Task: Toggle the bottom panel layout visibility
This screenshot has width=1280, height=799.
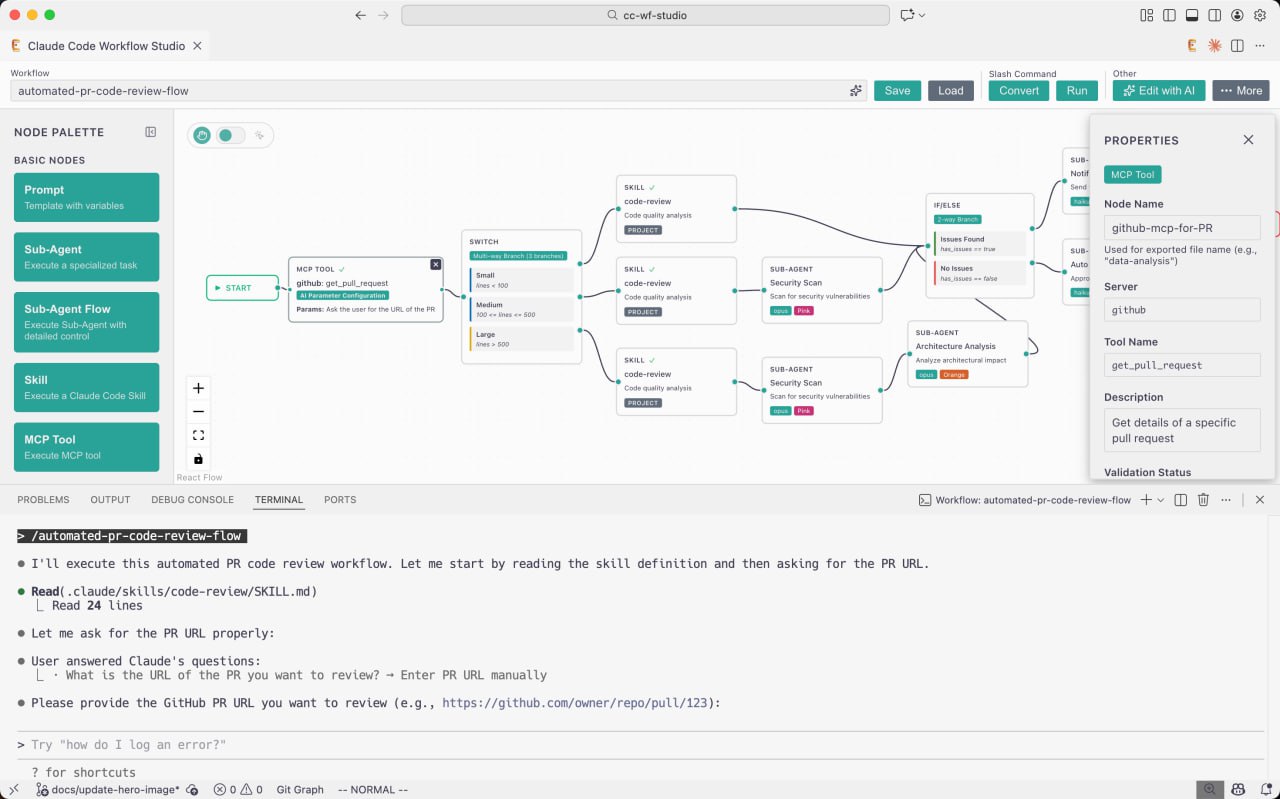Action: pyautogui.click(x=1192, y=15)
